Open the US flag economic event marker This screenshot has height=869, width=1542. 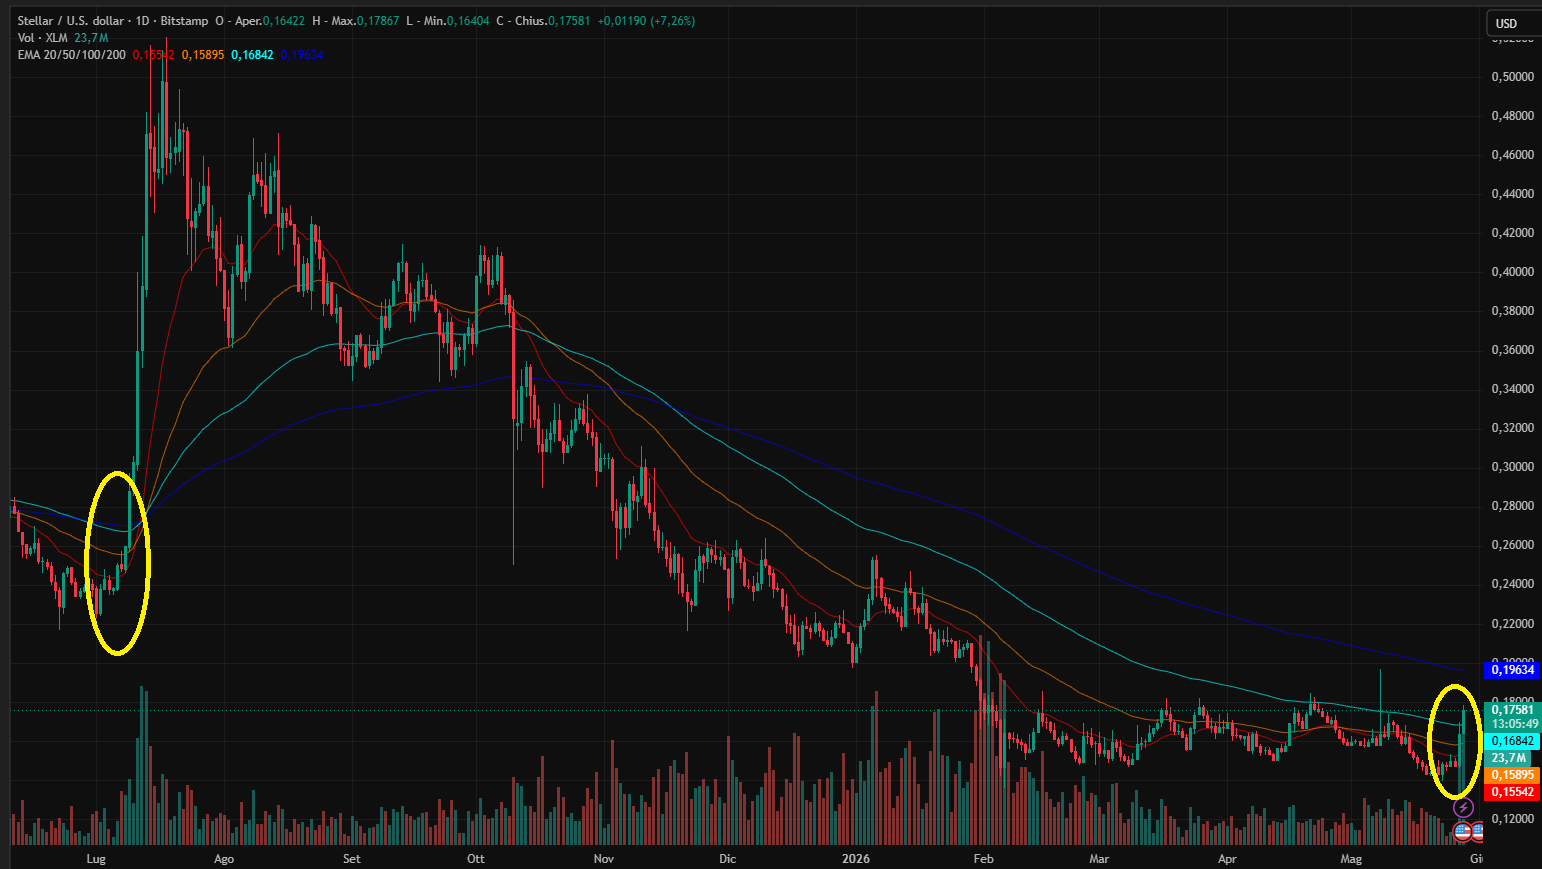click(1462, 831)
